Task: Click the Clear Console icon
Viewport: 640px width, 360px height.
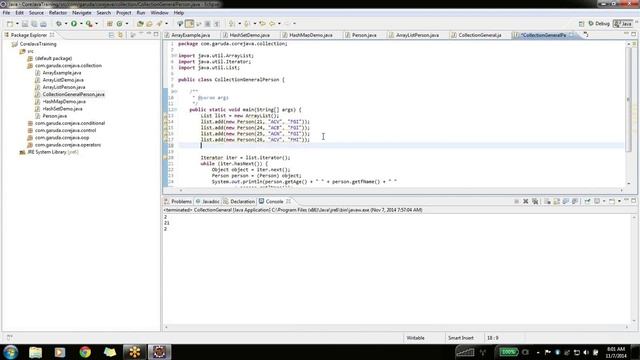Action: [547, 201]
